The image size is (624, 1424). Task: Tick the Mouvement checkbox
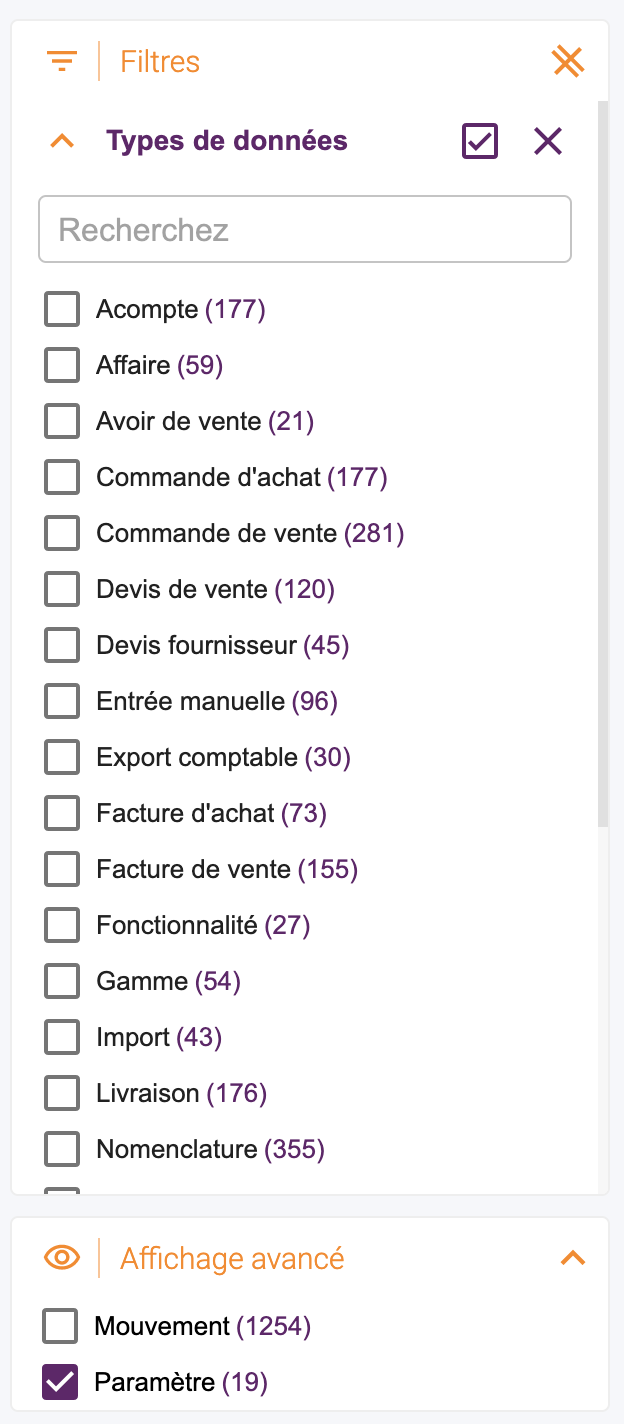[60, 1327]
